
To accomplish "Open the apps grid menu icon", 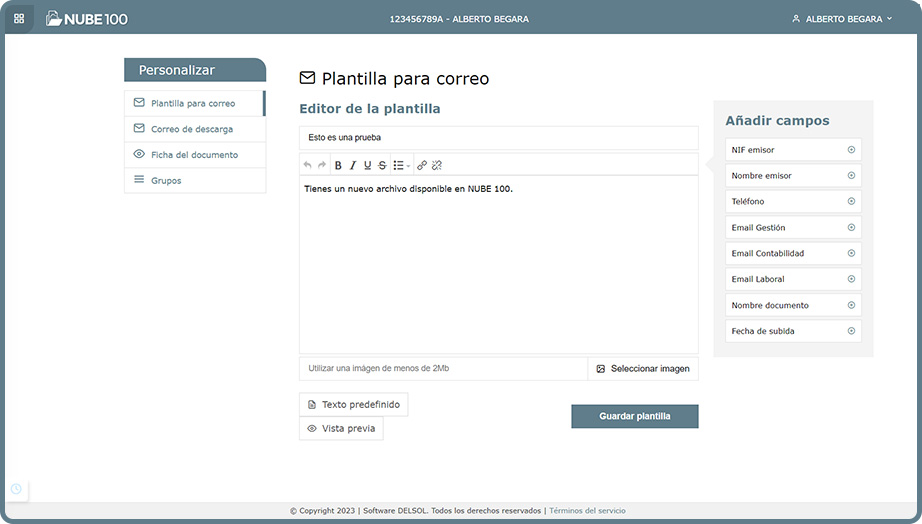I will [x=19, y=18].
